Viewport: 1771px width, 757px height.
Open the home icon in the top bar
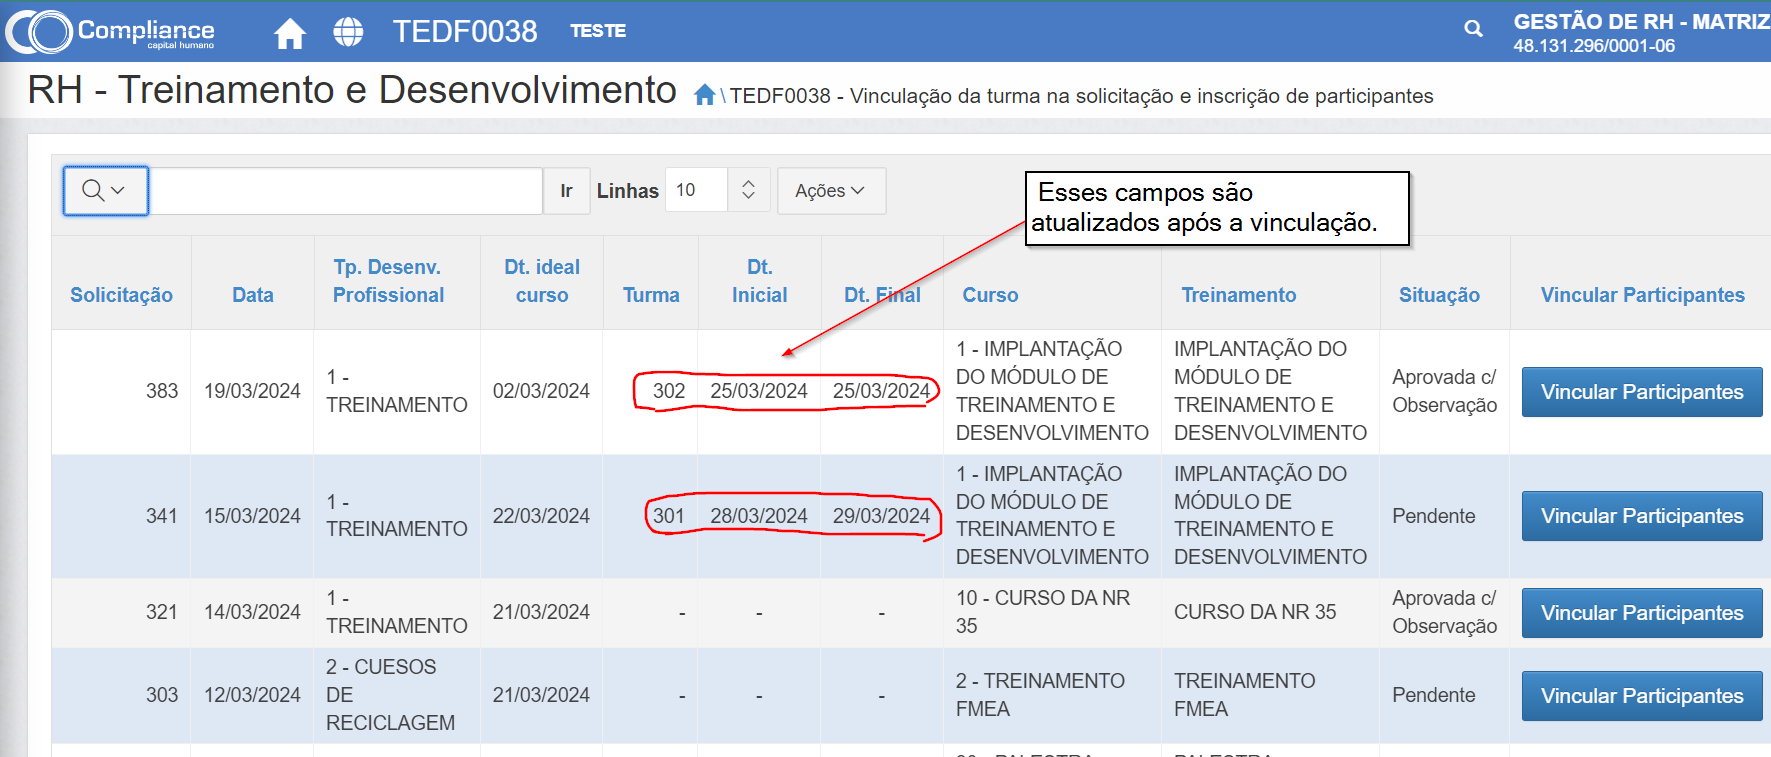(290, 33)
